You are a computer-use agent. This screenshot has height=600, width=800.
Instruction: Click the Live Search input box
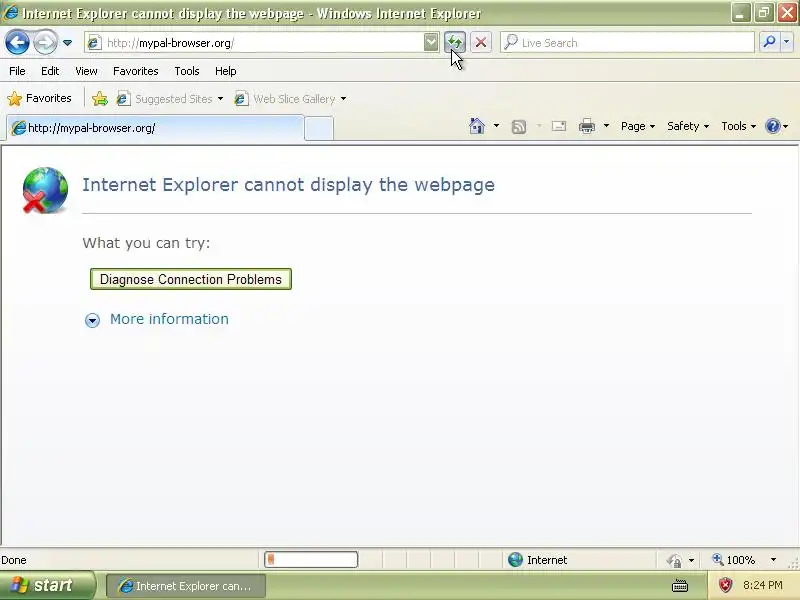(x=627, y=43)
